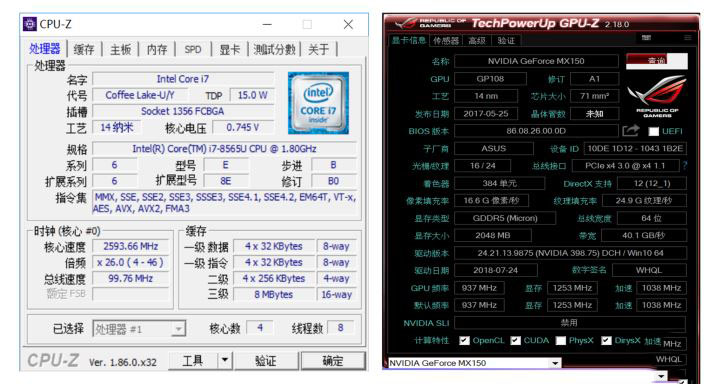Image resolution: width=720 pixels, height=384 pixels.
Task: Click the core voltage value 0.745 V
Action: [x=242, y=127]
